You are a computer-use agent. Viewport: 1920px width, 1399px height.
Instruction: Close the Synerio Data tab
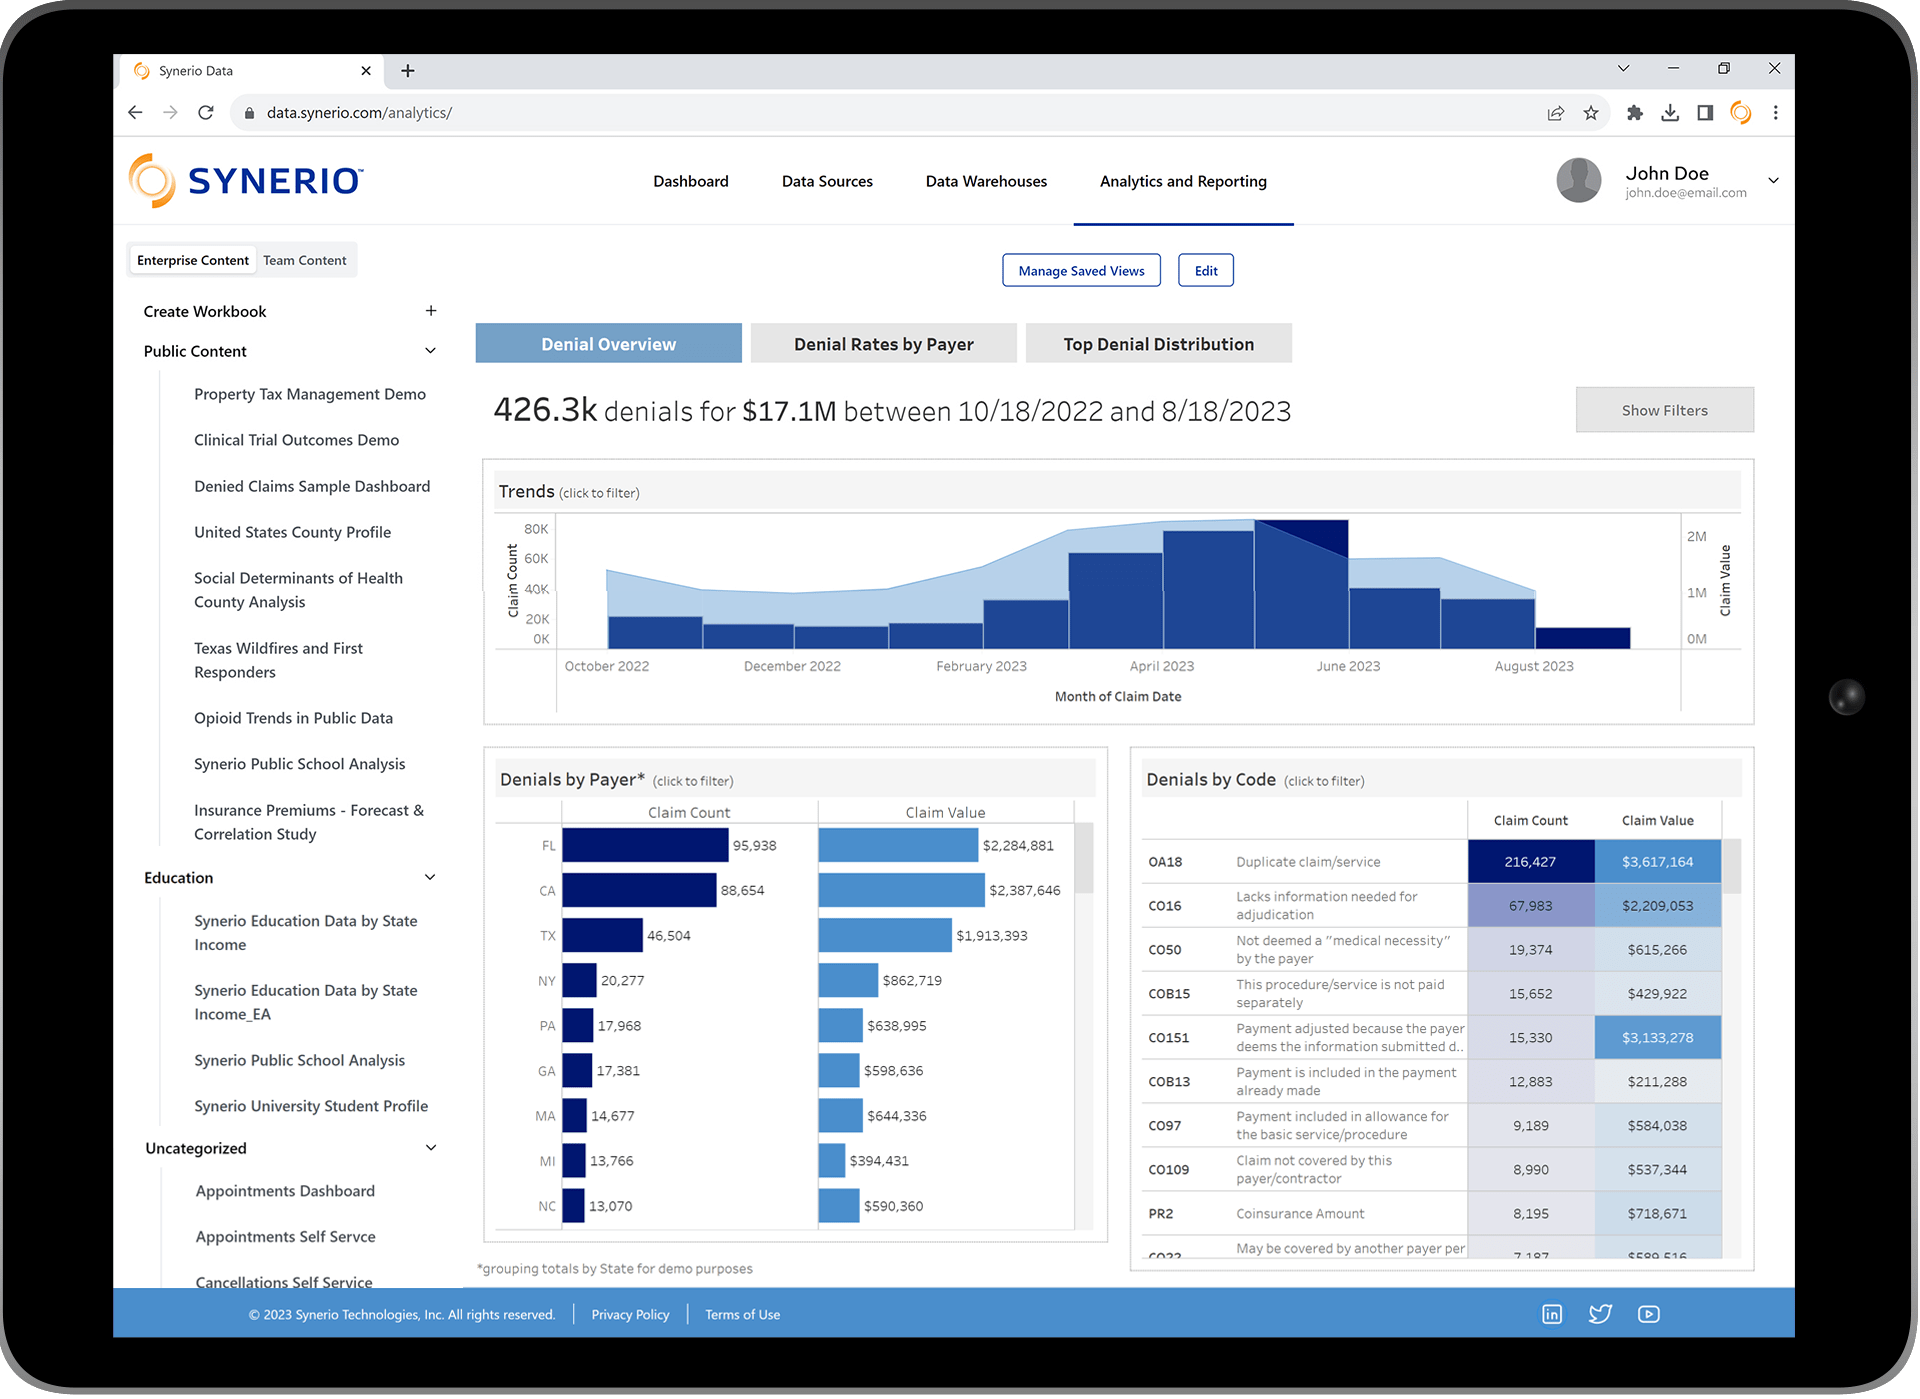(366, 71)
